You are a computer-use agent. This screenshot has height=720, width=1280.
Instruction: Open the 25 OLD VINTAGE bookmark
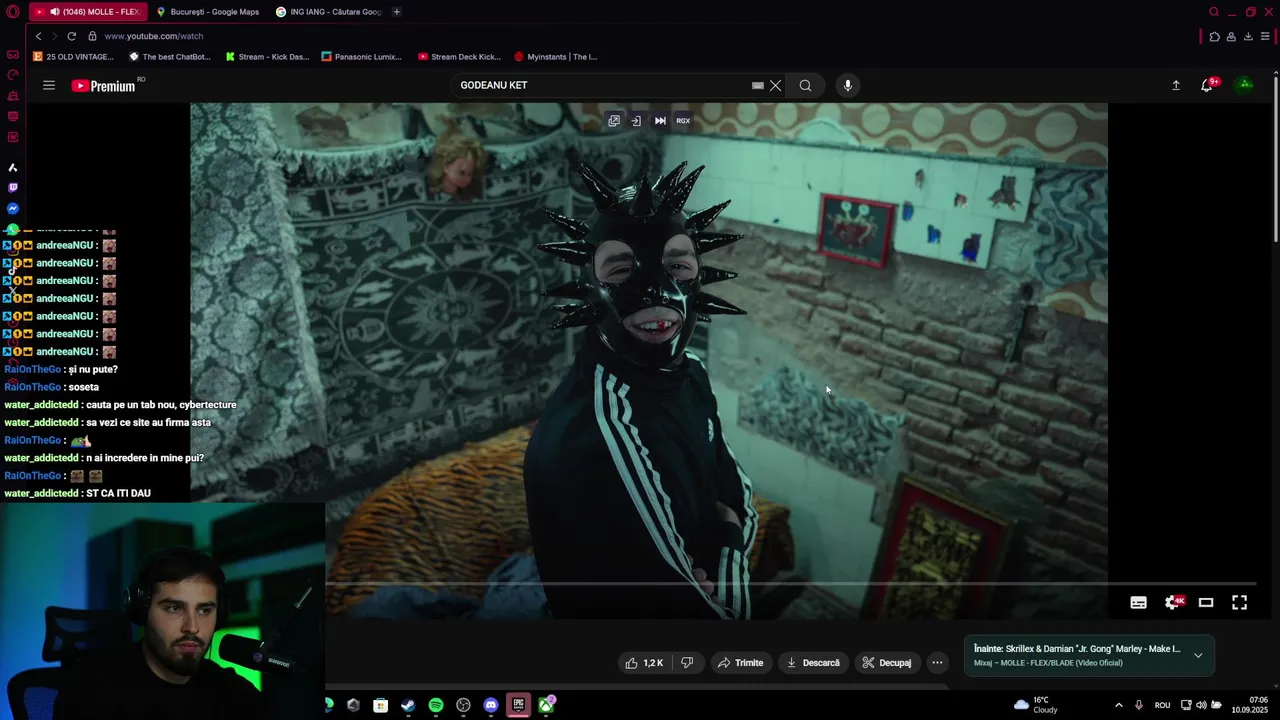click(x=73, y=57)
